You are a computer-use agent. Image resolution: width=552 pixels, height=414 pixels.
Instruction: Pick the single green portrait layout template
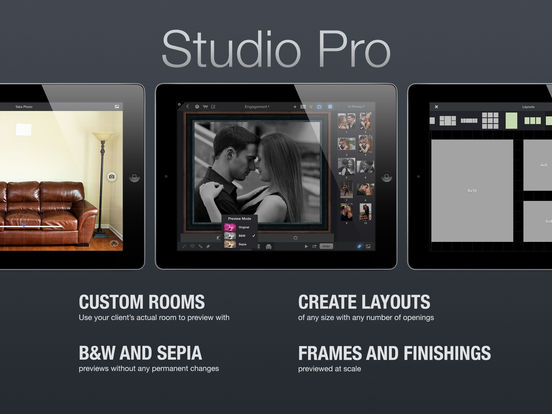[x=511, y=121]
